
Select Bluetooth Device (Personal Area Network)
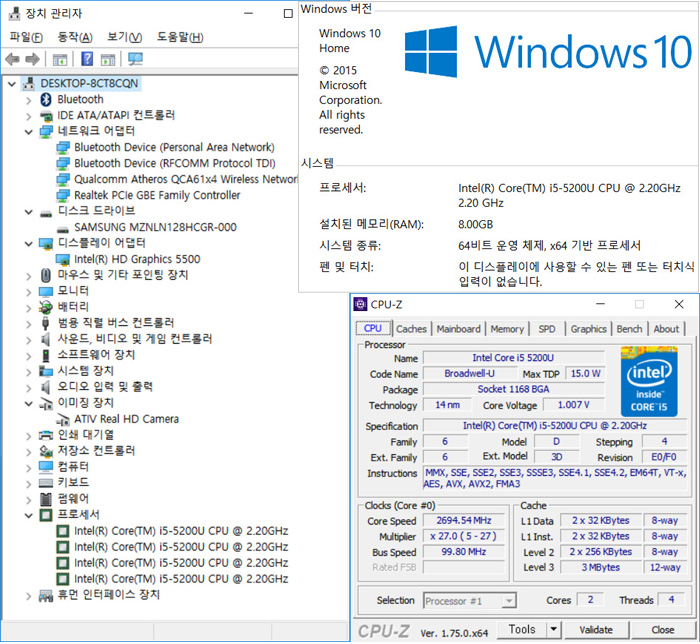(x=174, y=147)
